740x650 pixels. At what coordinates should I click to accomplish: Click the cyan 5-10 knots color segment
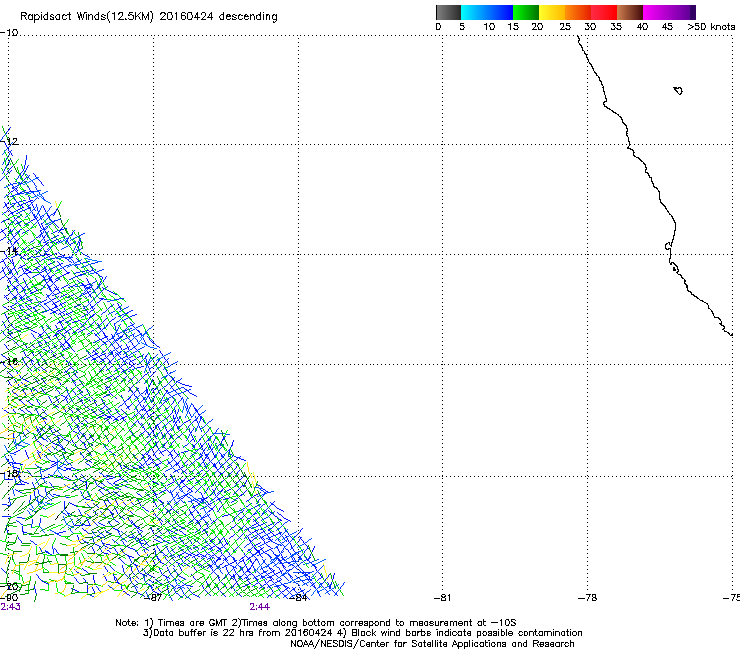coord(474,12)
